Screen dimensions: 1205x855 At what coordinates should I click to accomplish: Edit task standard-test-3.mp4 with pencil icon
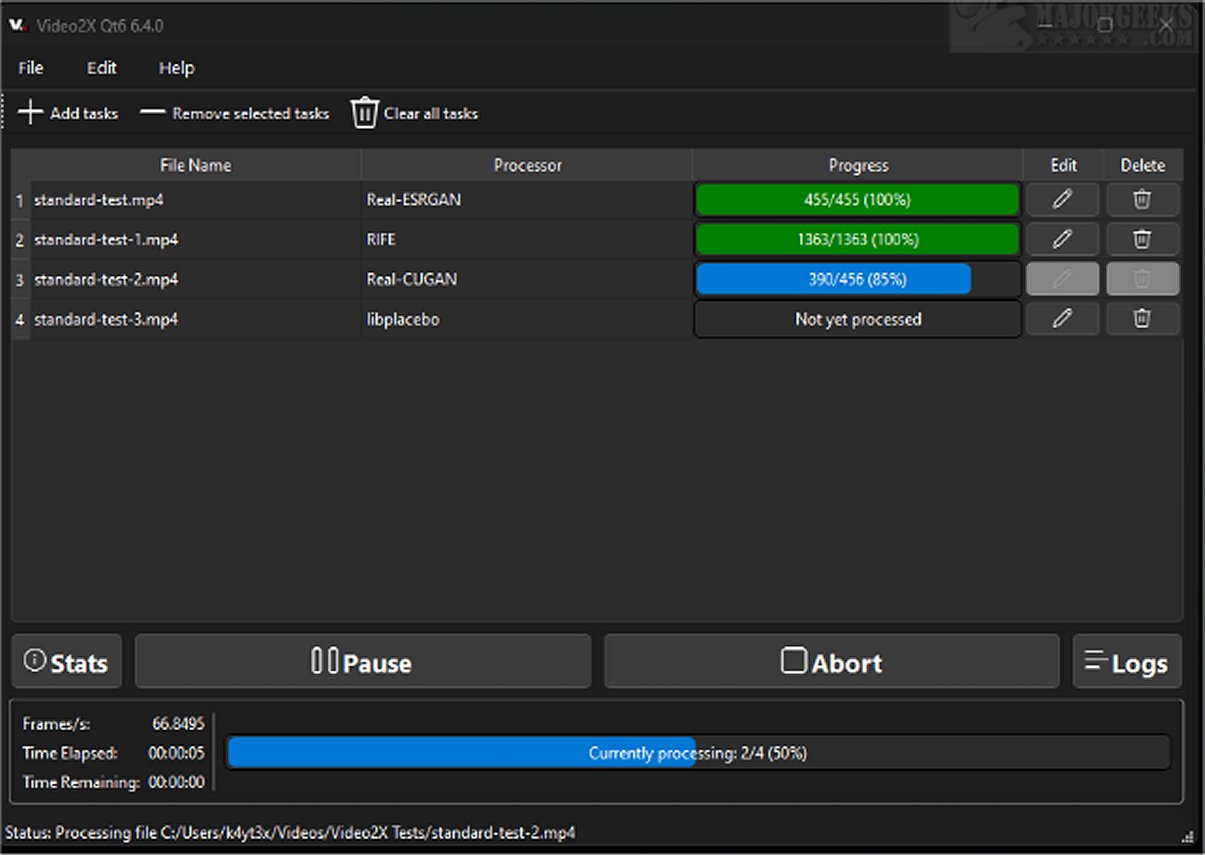click(1062, 319)
